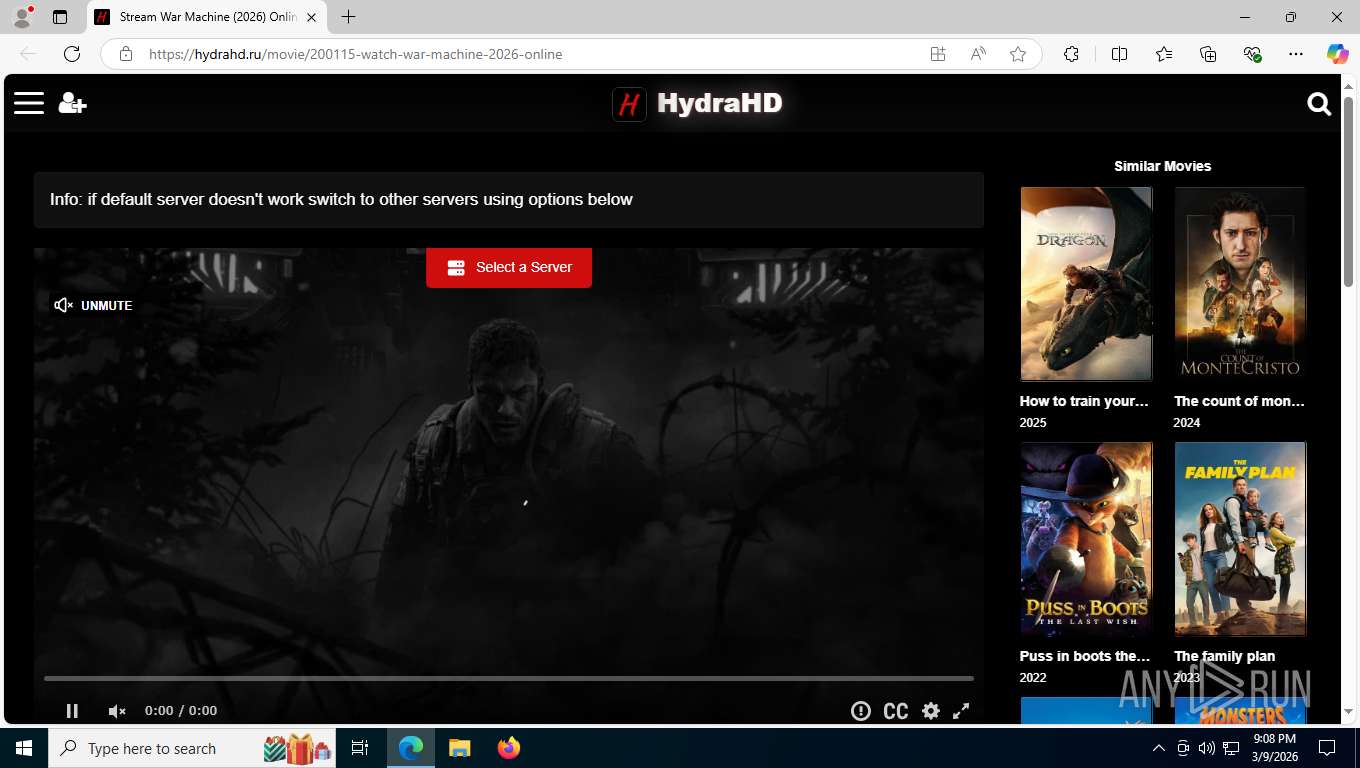Screen dimensions: 1360x768
Task: Open the hamburger menu on HydraHD
Action: pyautogui.click(x=29, y=103)
